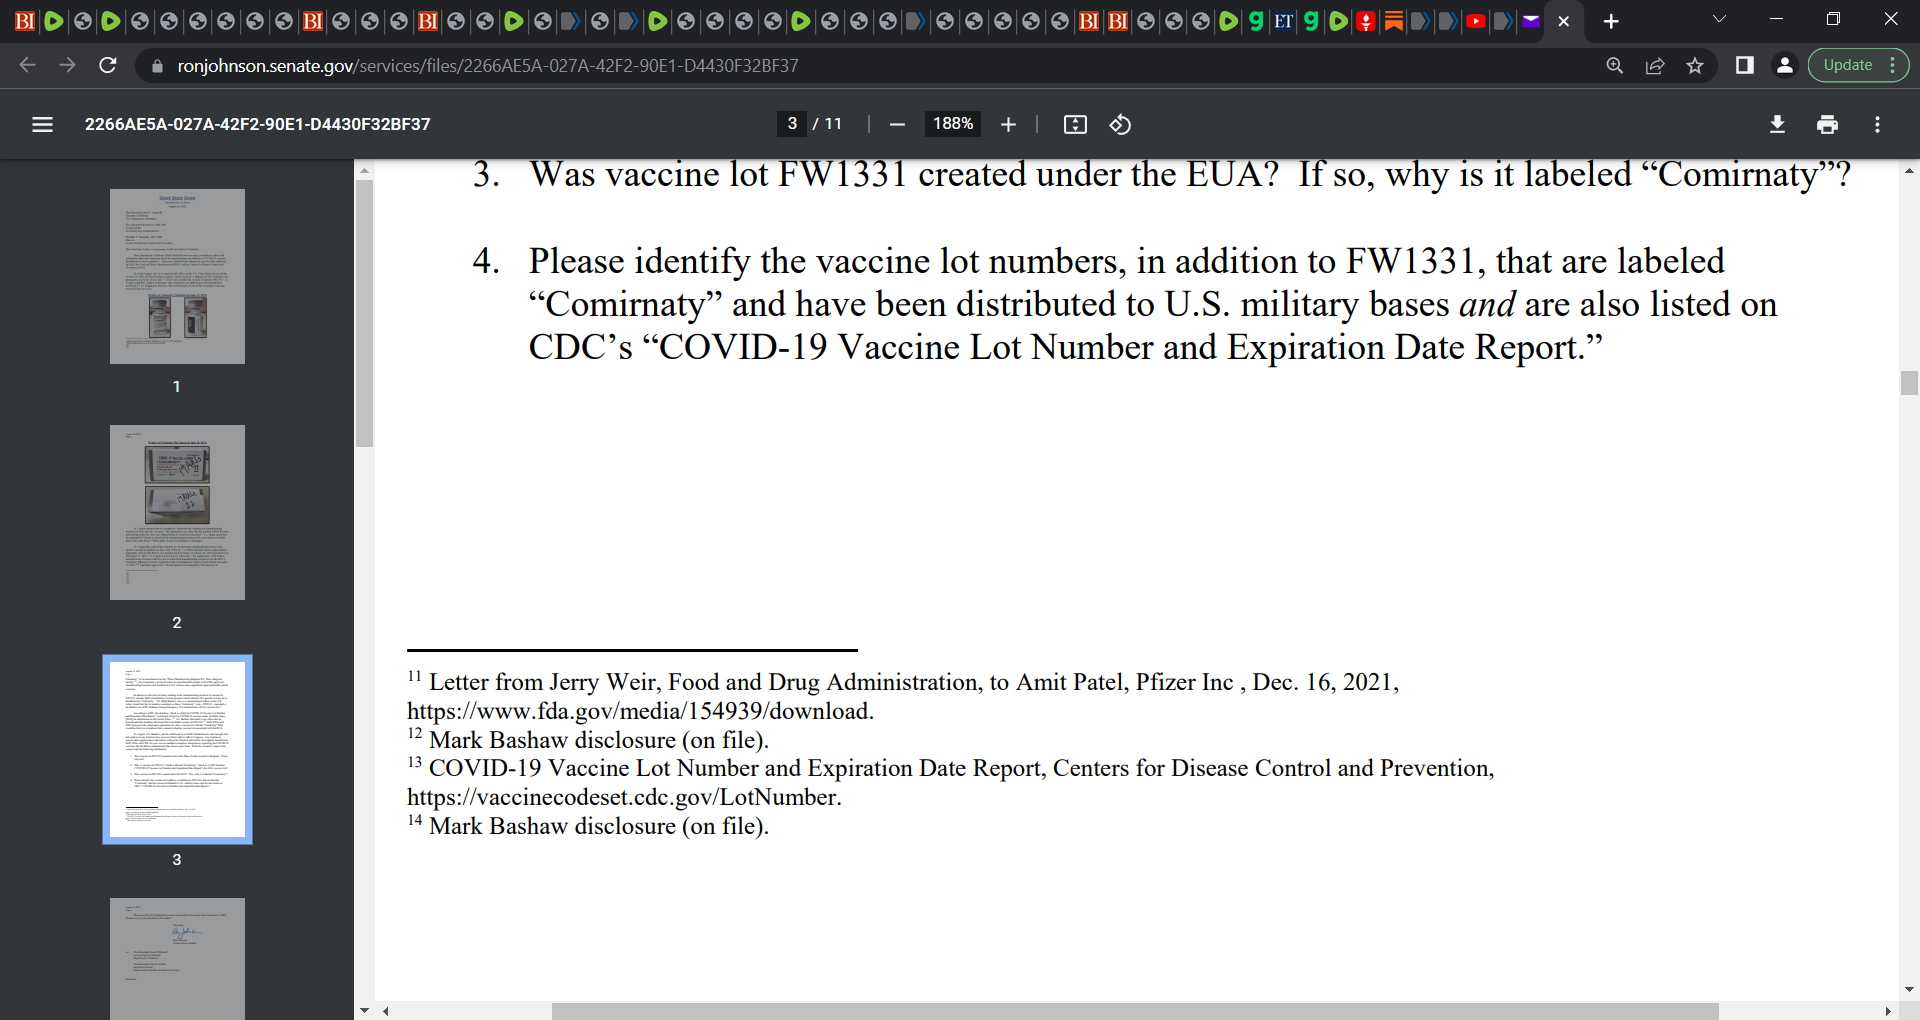
Task: Open page 2 thumbnail
Action: [x=177, y=512]
